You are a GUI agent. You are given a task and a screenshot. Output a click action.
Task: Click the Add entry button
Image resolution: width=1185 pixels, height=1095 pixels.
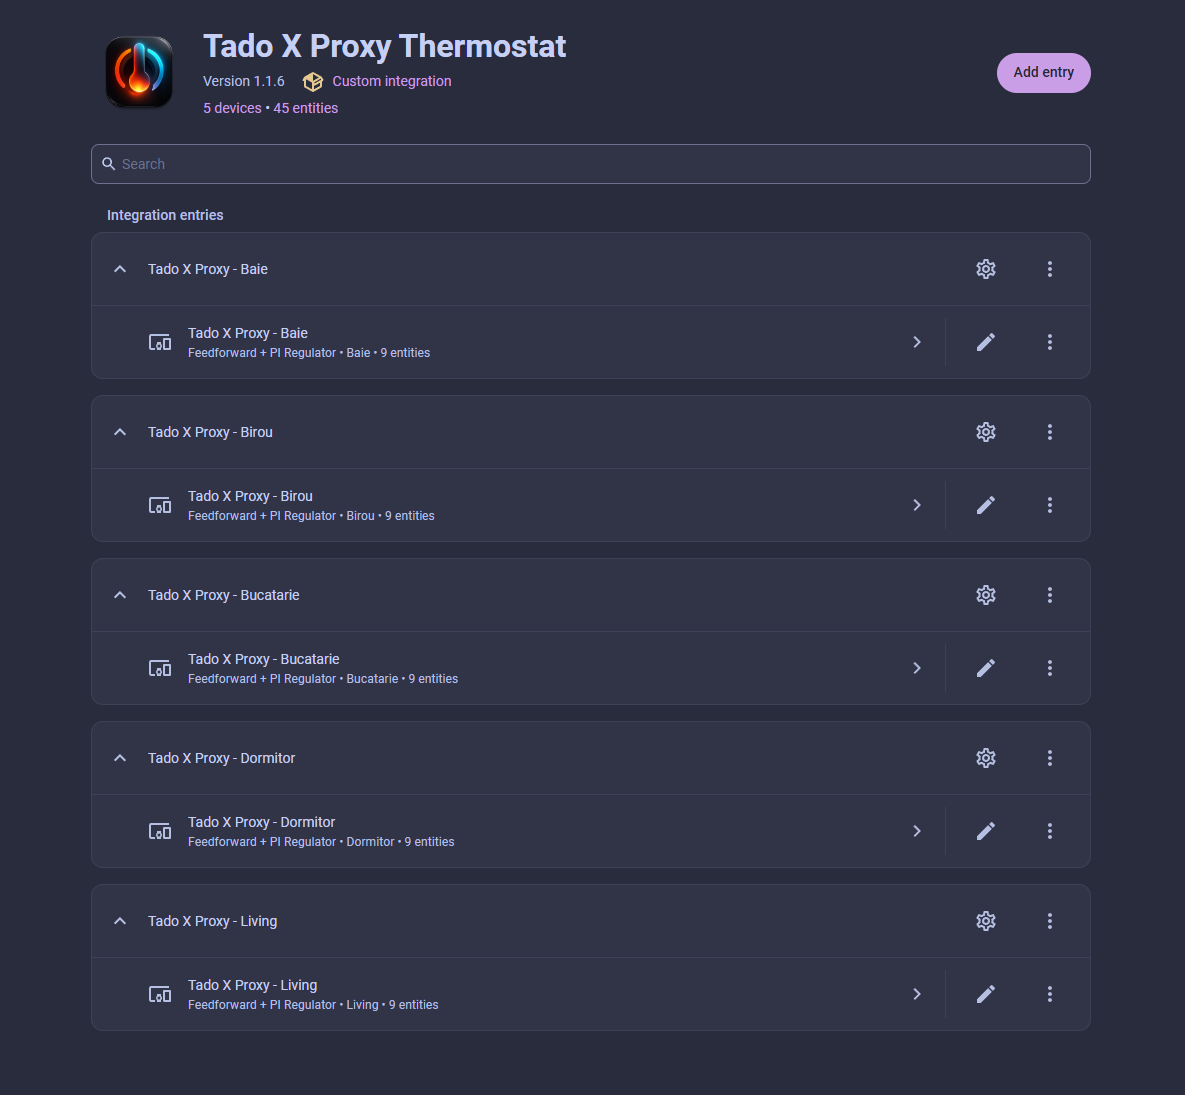point(1043,73)
